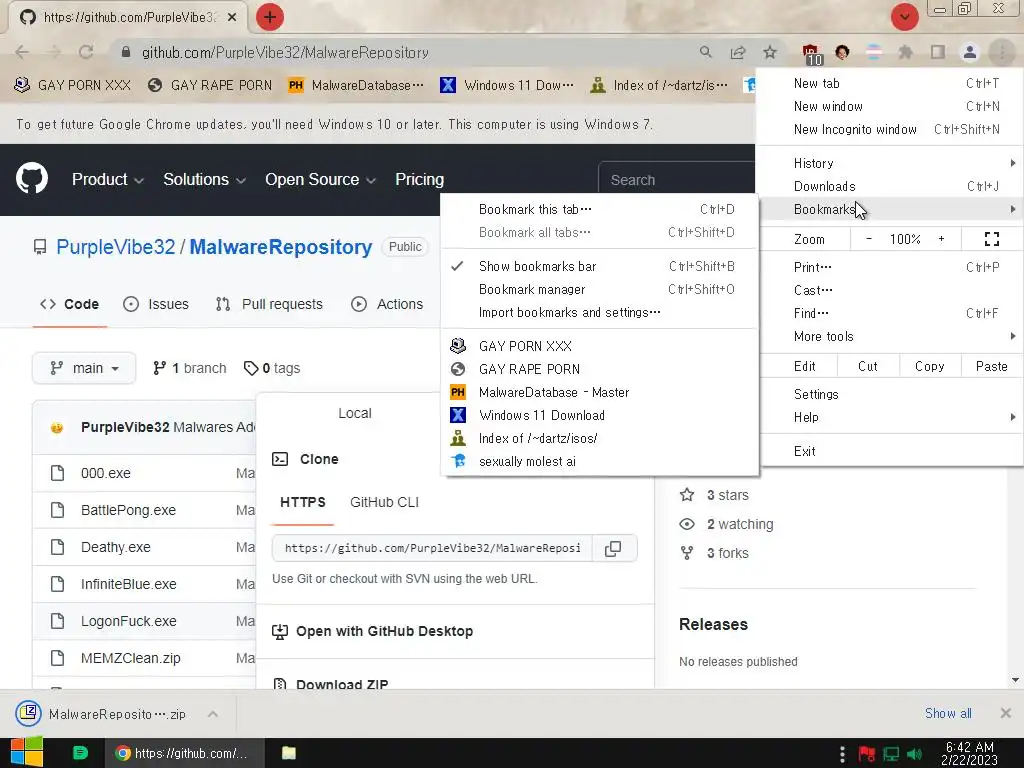This screenshot has width=1024, height=768.
Task: Click the file icon beside 000.exe
Action: click(x=57, y=473)
